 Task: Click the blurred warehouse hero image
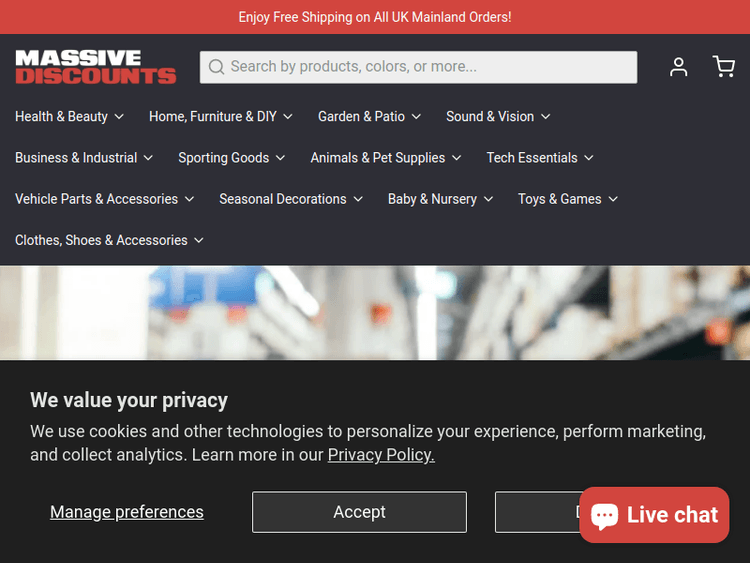click(375, 312)
